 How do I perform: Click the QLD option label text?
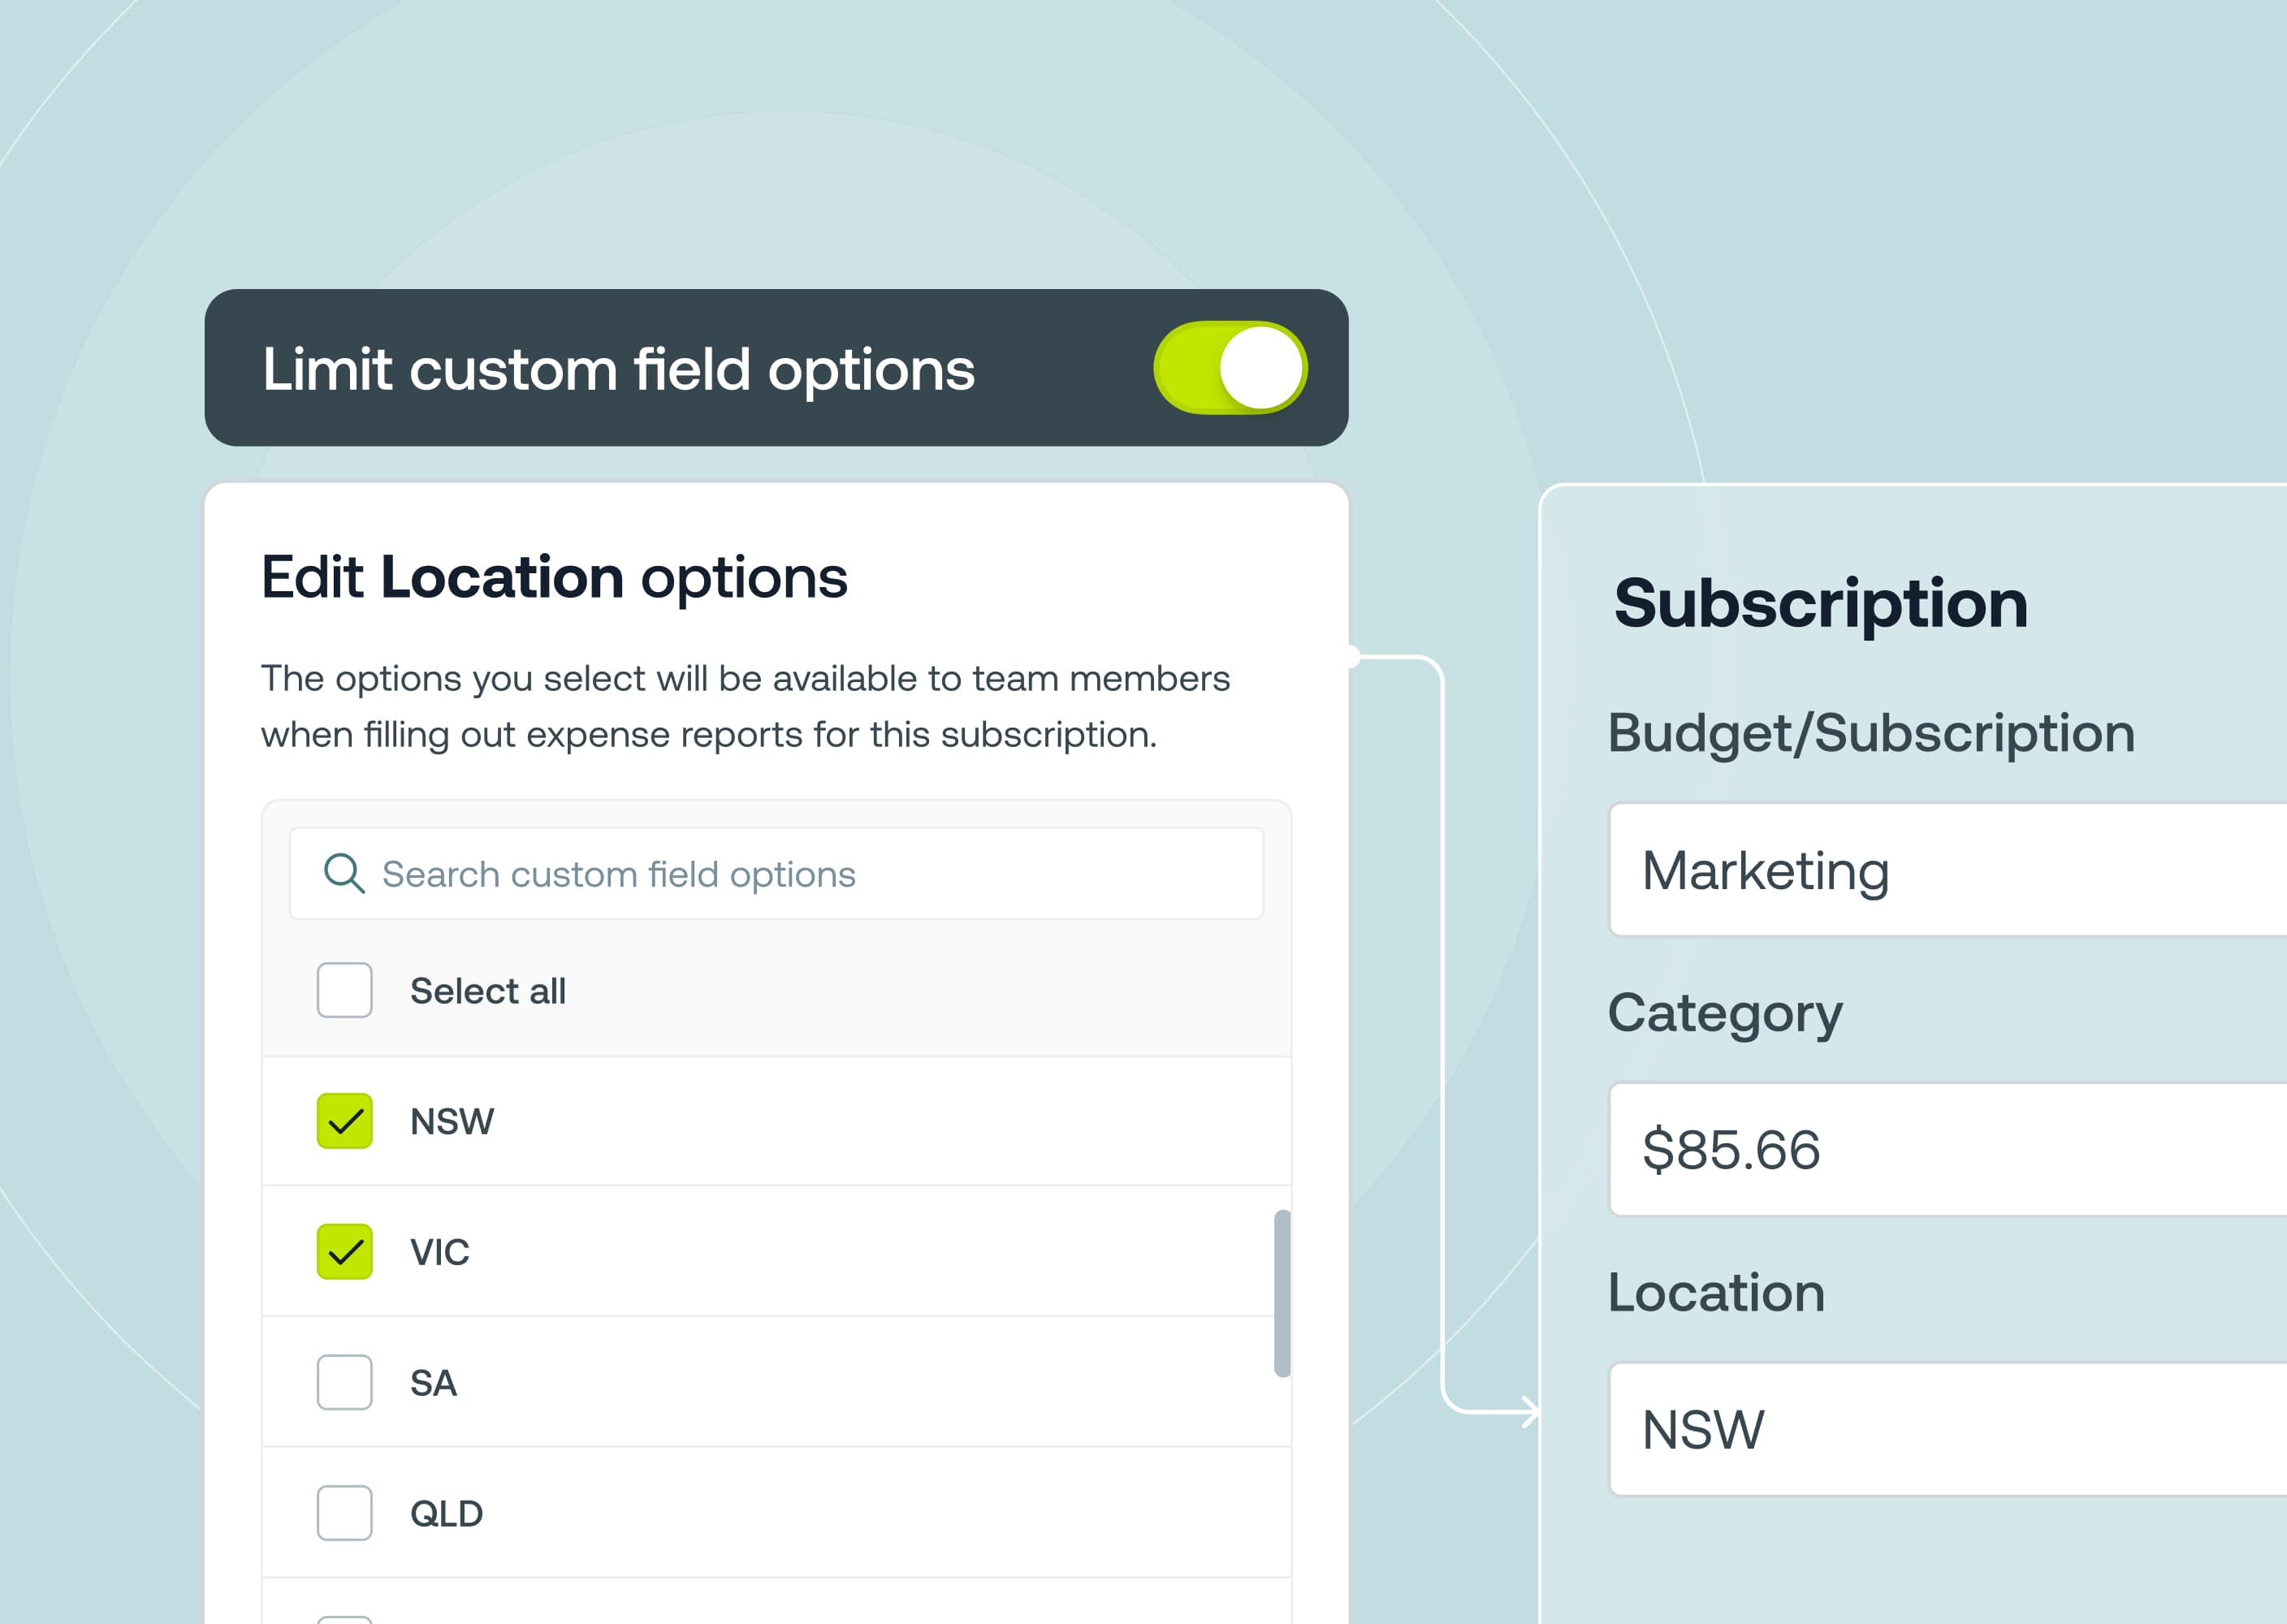click(x=446, y=1514)
